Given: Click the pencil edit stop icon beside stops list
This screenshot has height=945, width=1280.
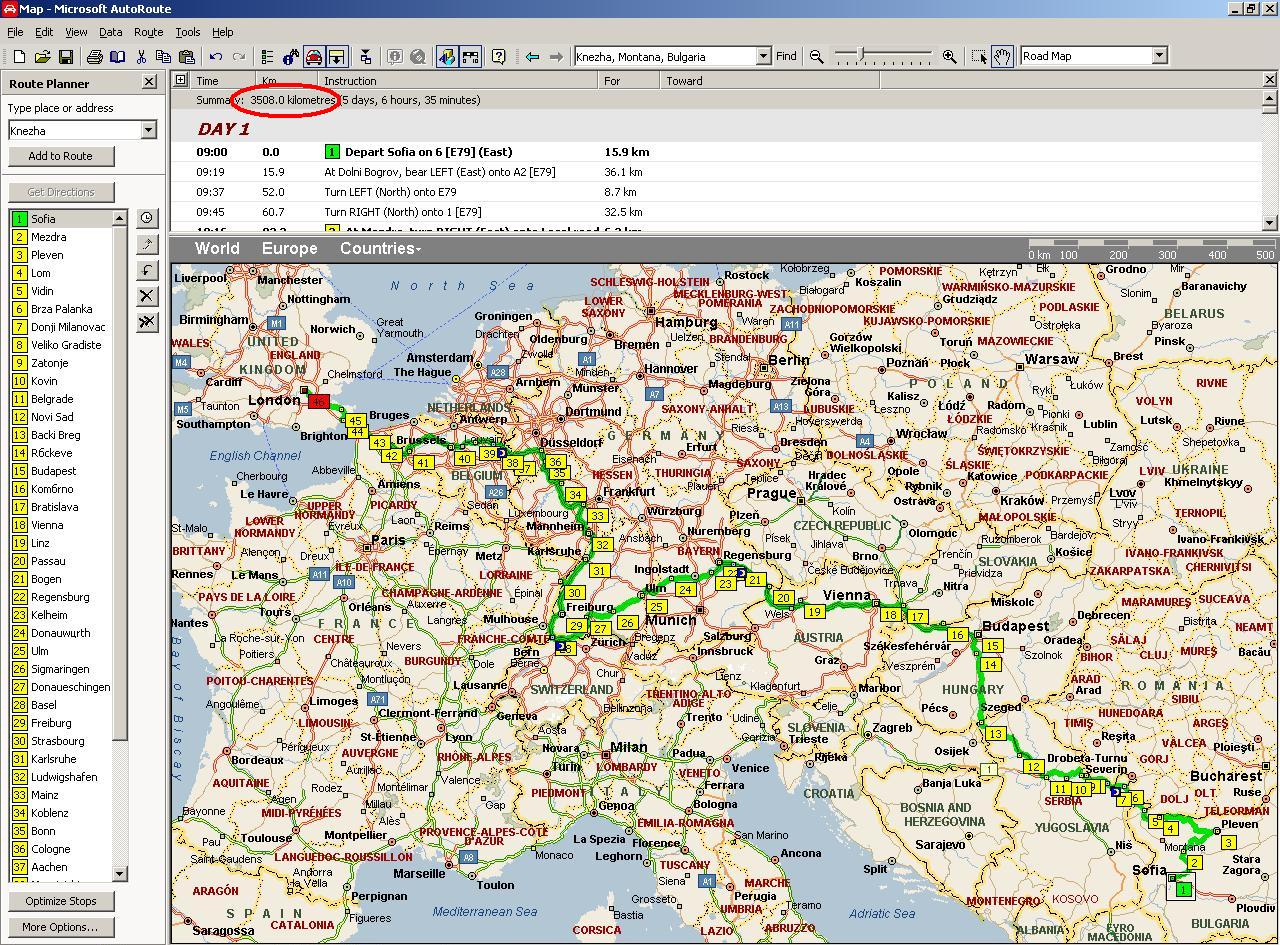Looking at the screenshot, I should pos(147,244).
